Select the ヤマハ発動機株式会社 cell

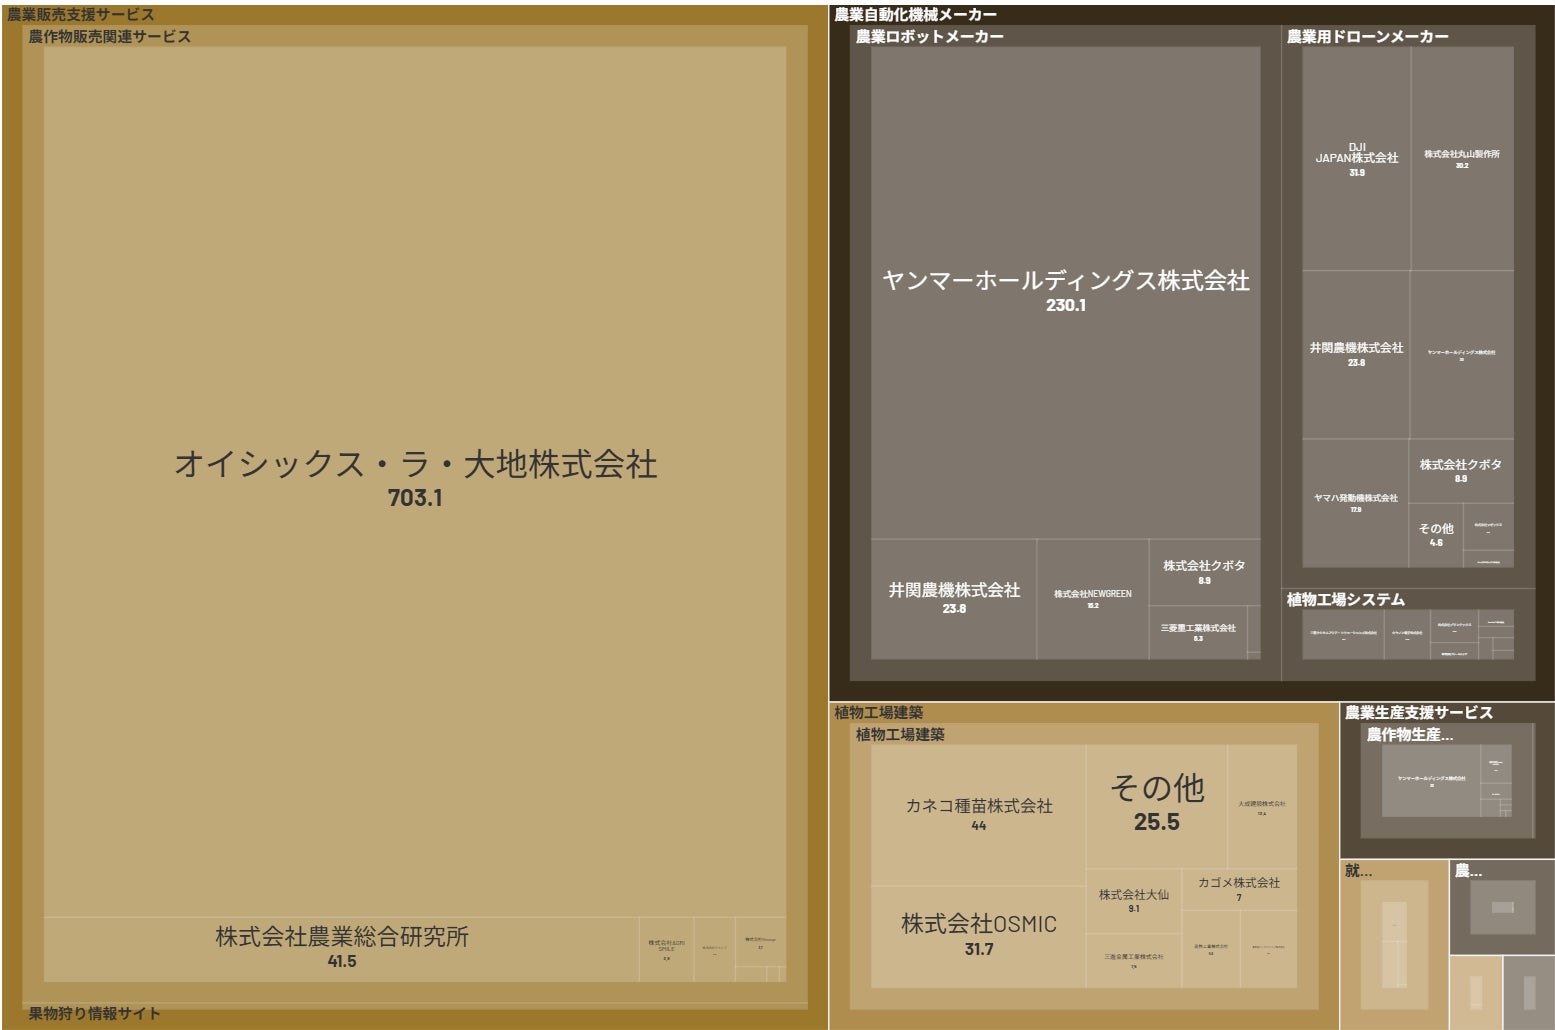(x=1355, y=503)
